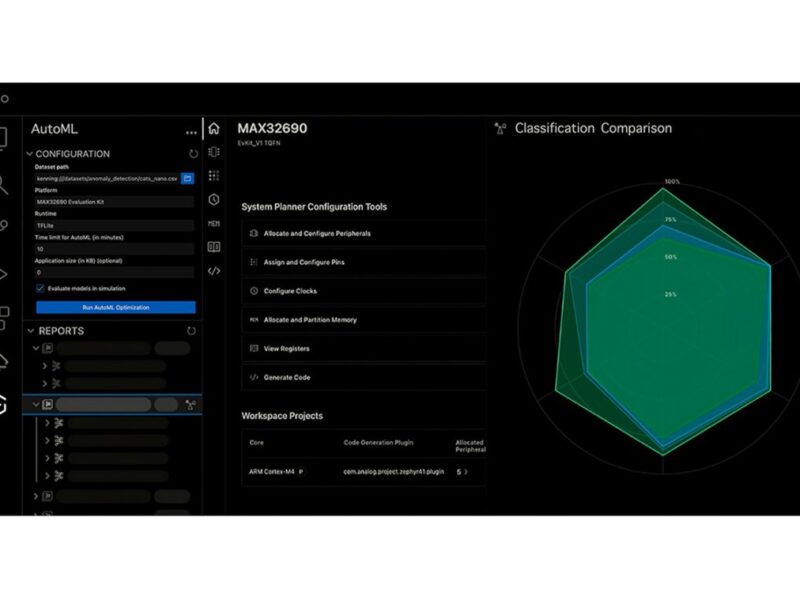Image resolution: width=800 pixels, height=600 pixels.
Task: Toggle the run indicator on the first report entry
Action: coord(47,348)
